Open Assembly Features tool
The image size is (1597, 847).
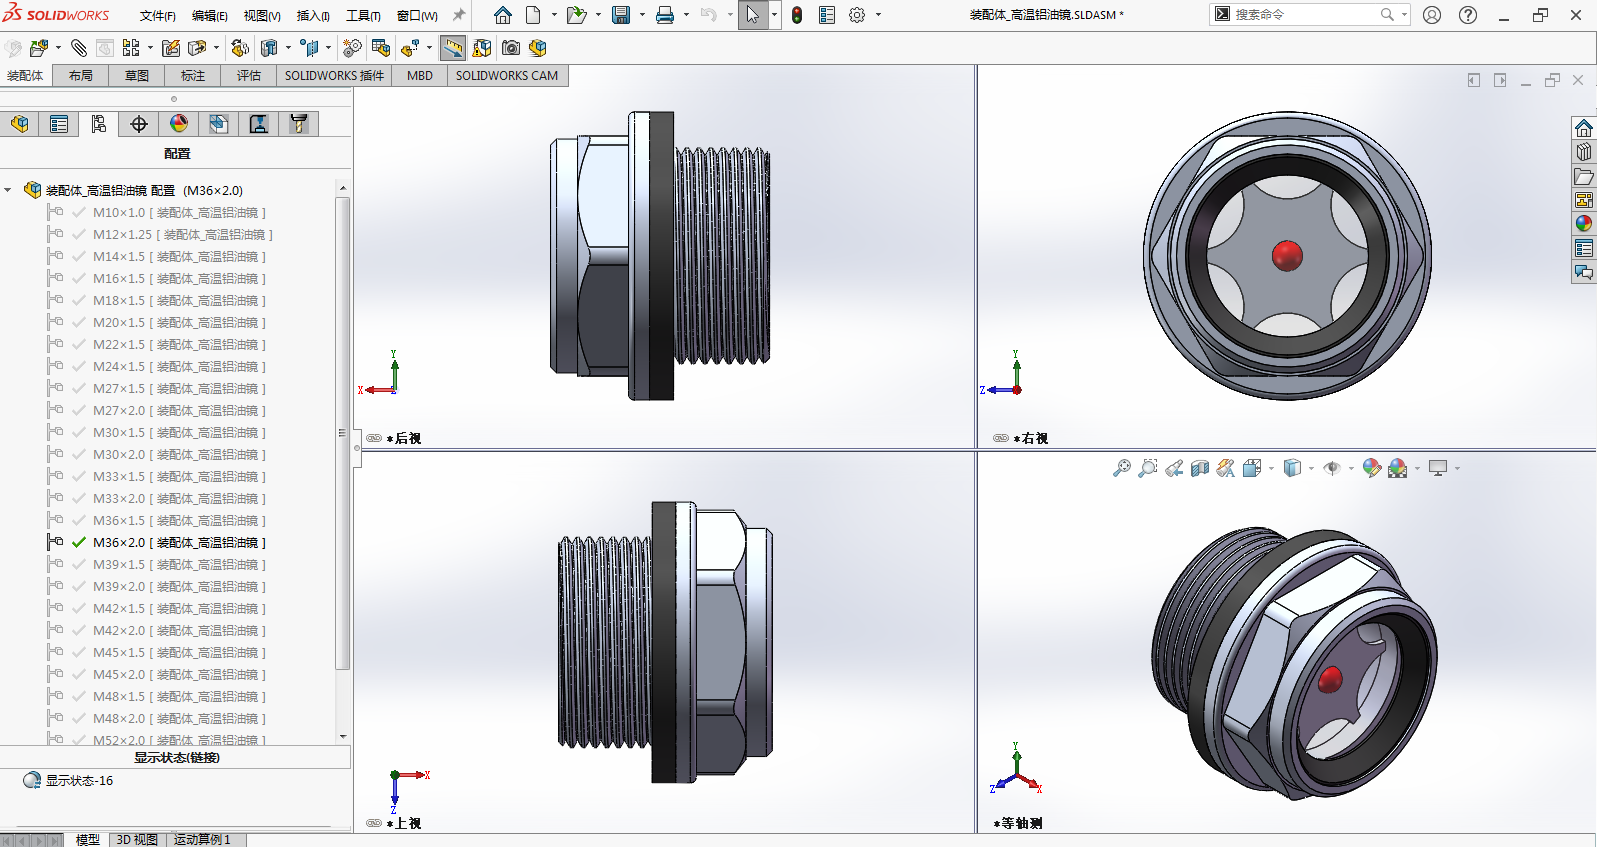[269, 48]
